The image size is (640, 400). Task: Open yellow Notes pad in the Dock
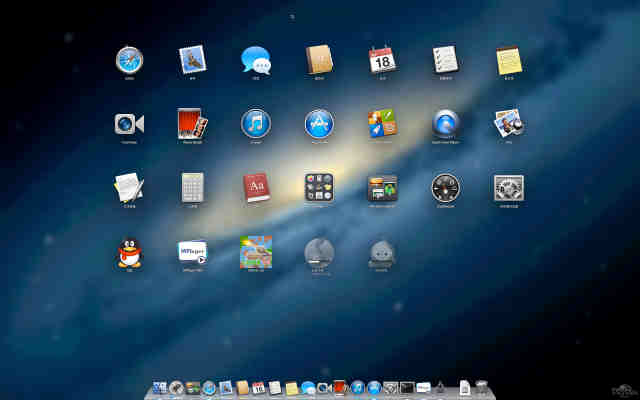pyautogui.click(x=291, y=388)
